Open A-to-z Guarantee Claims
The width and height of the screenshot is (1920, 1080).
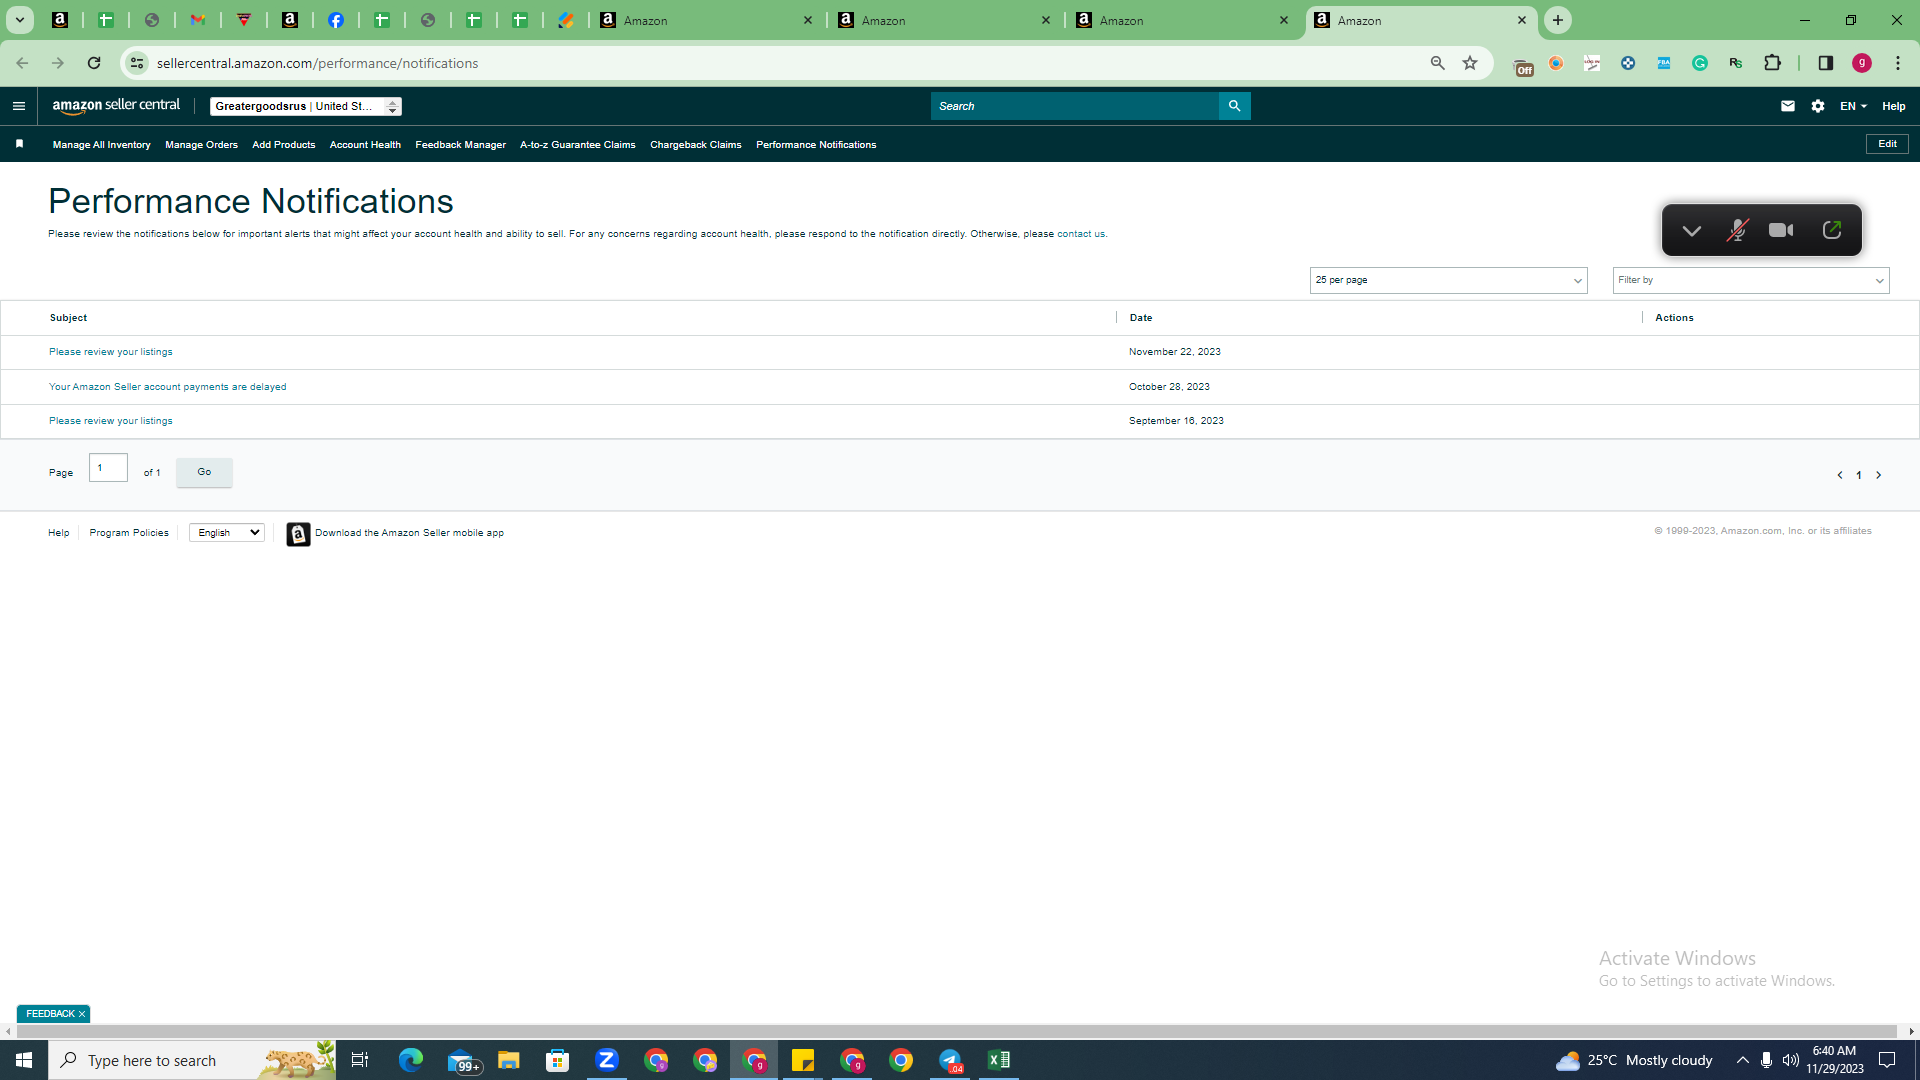tap(577, 145)
